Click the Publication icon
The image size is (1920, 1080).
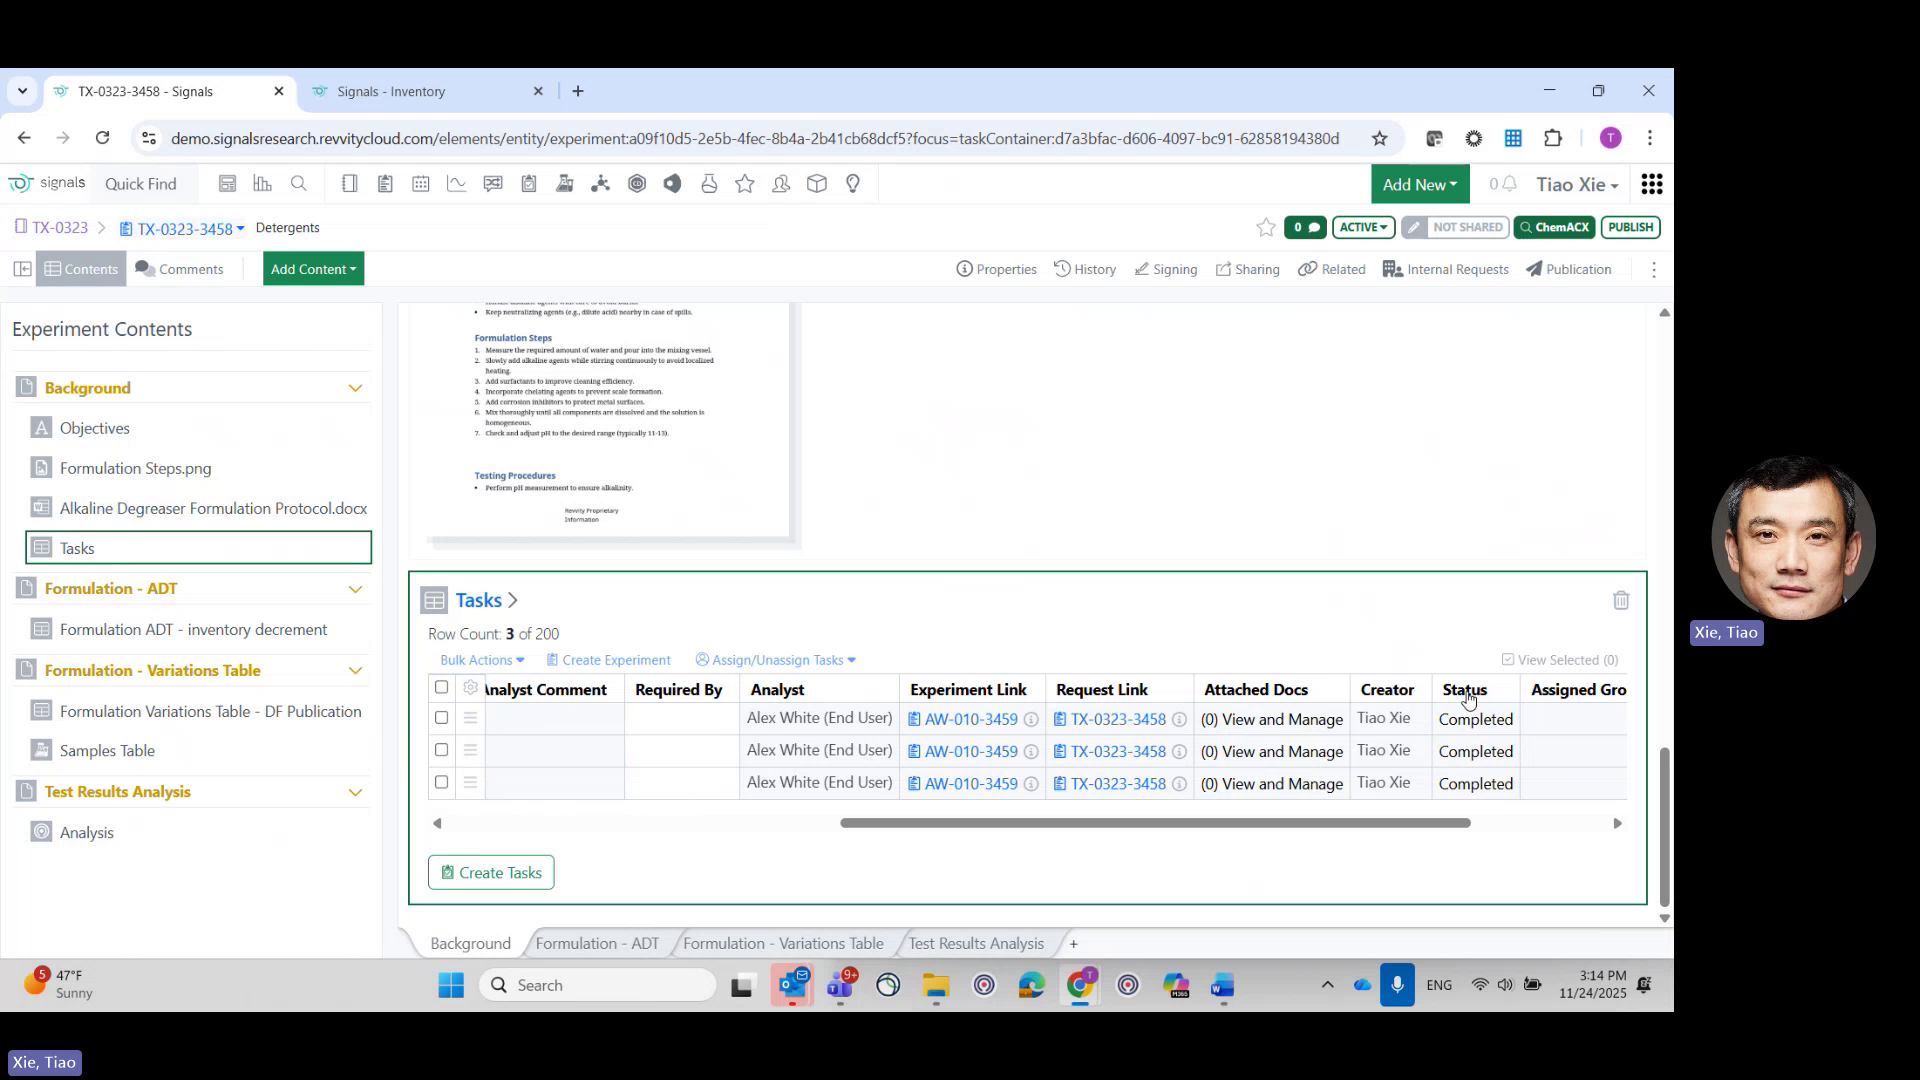pyautogui.click(x=1568, y=269)
